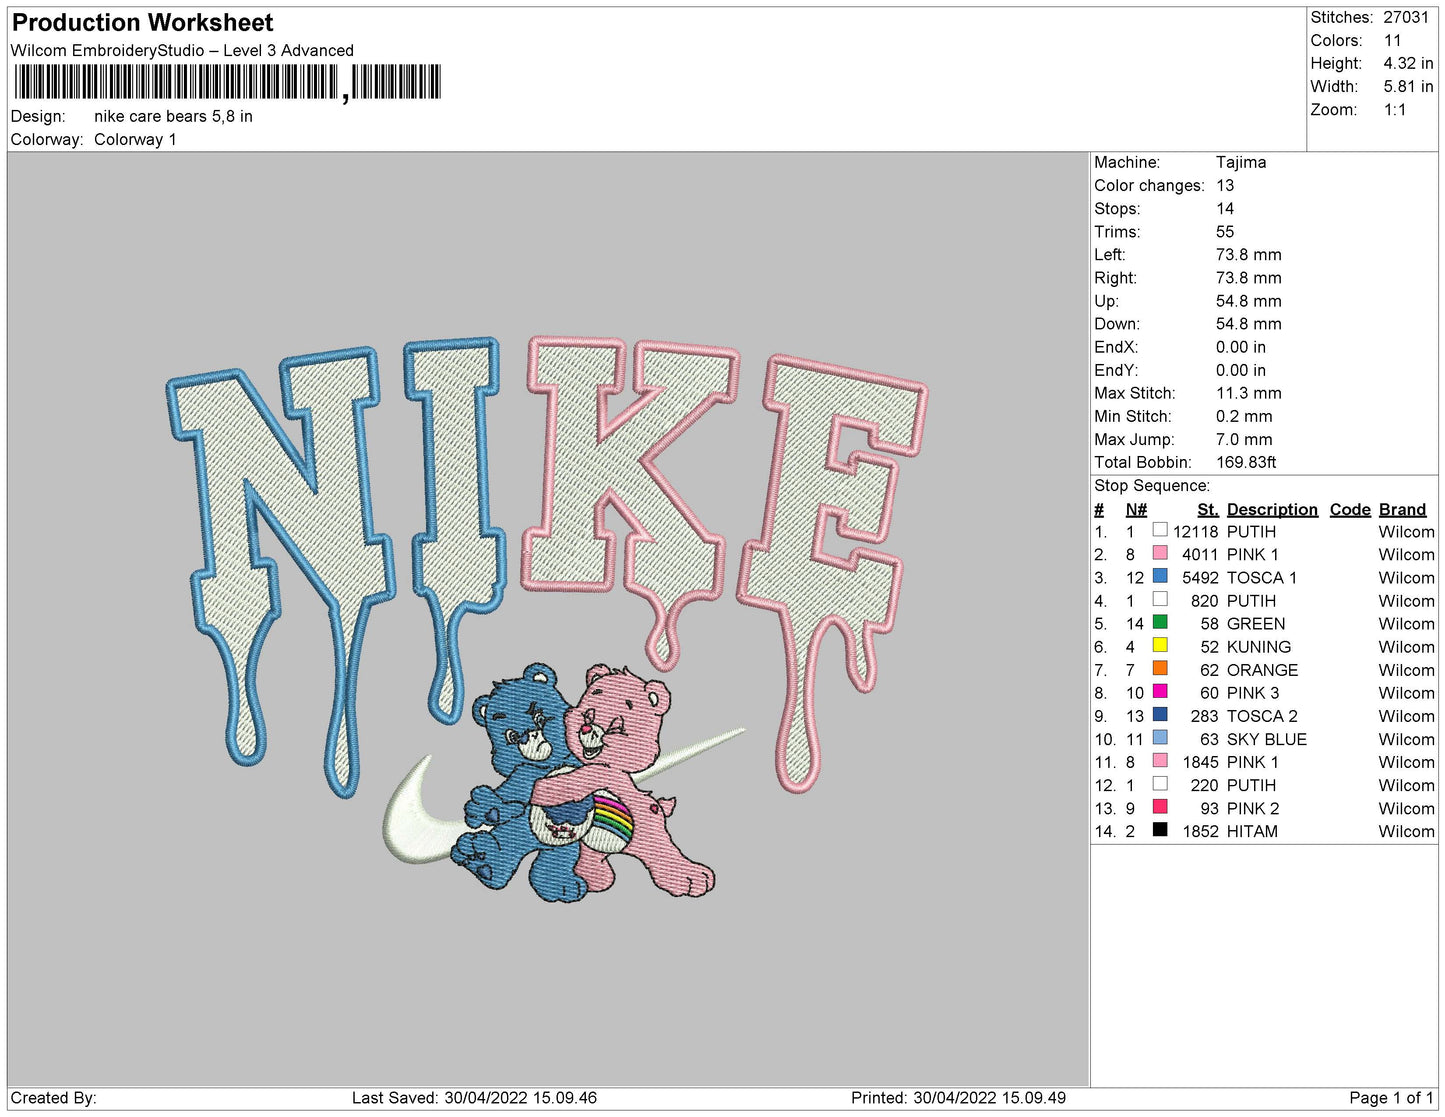Select the magenta PINK 3 swatch
Viewport: 1445px width, 1117px height.
1160,691
